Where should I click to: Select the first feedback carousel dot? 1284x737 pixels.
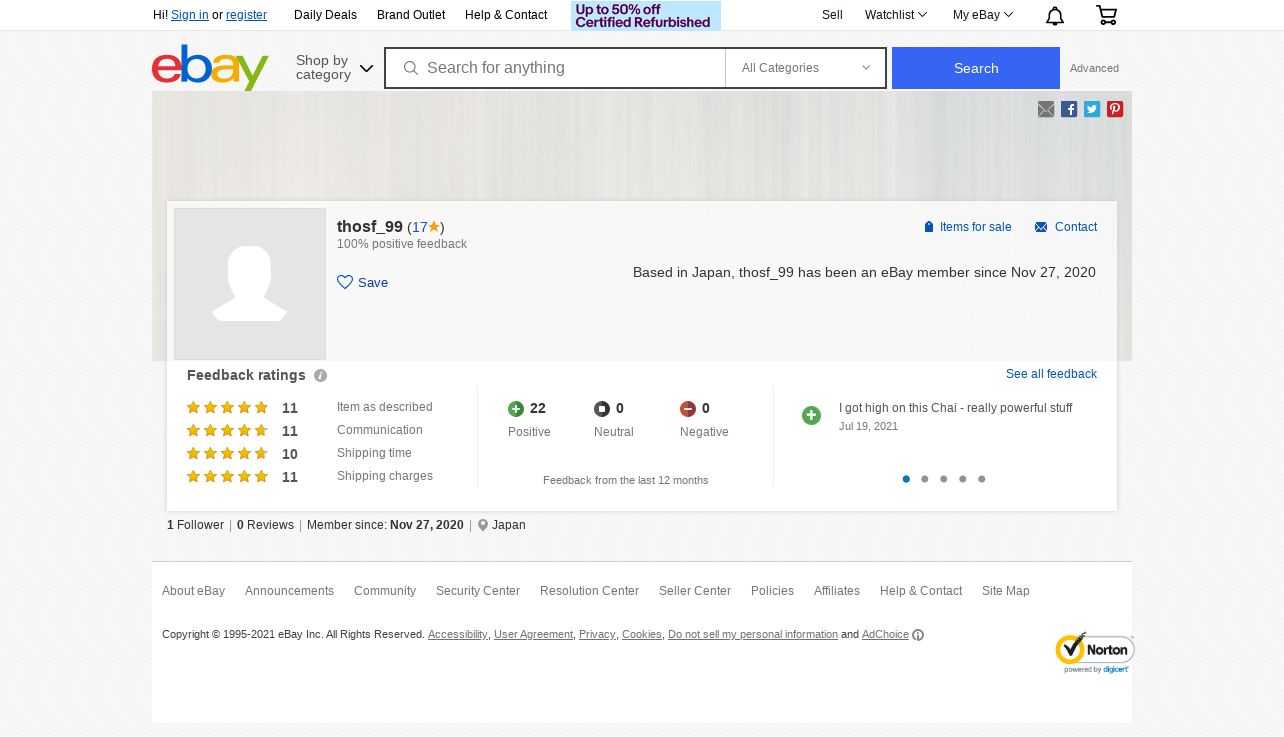[x=906, y=479]
